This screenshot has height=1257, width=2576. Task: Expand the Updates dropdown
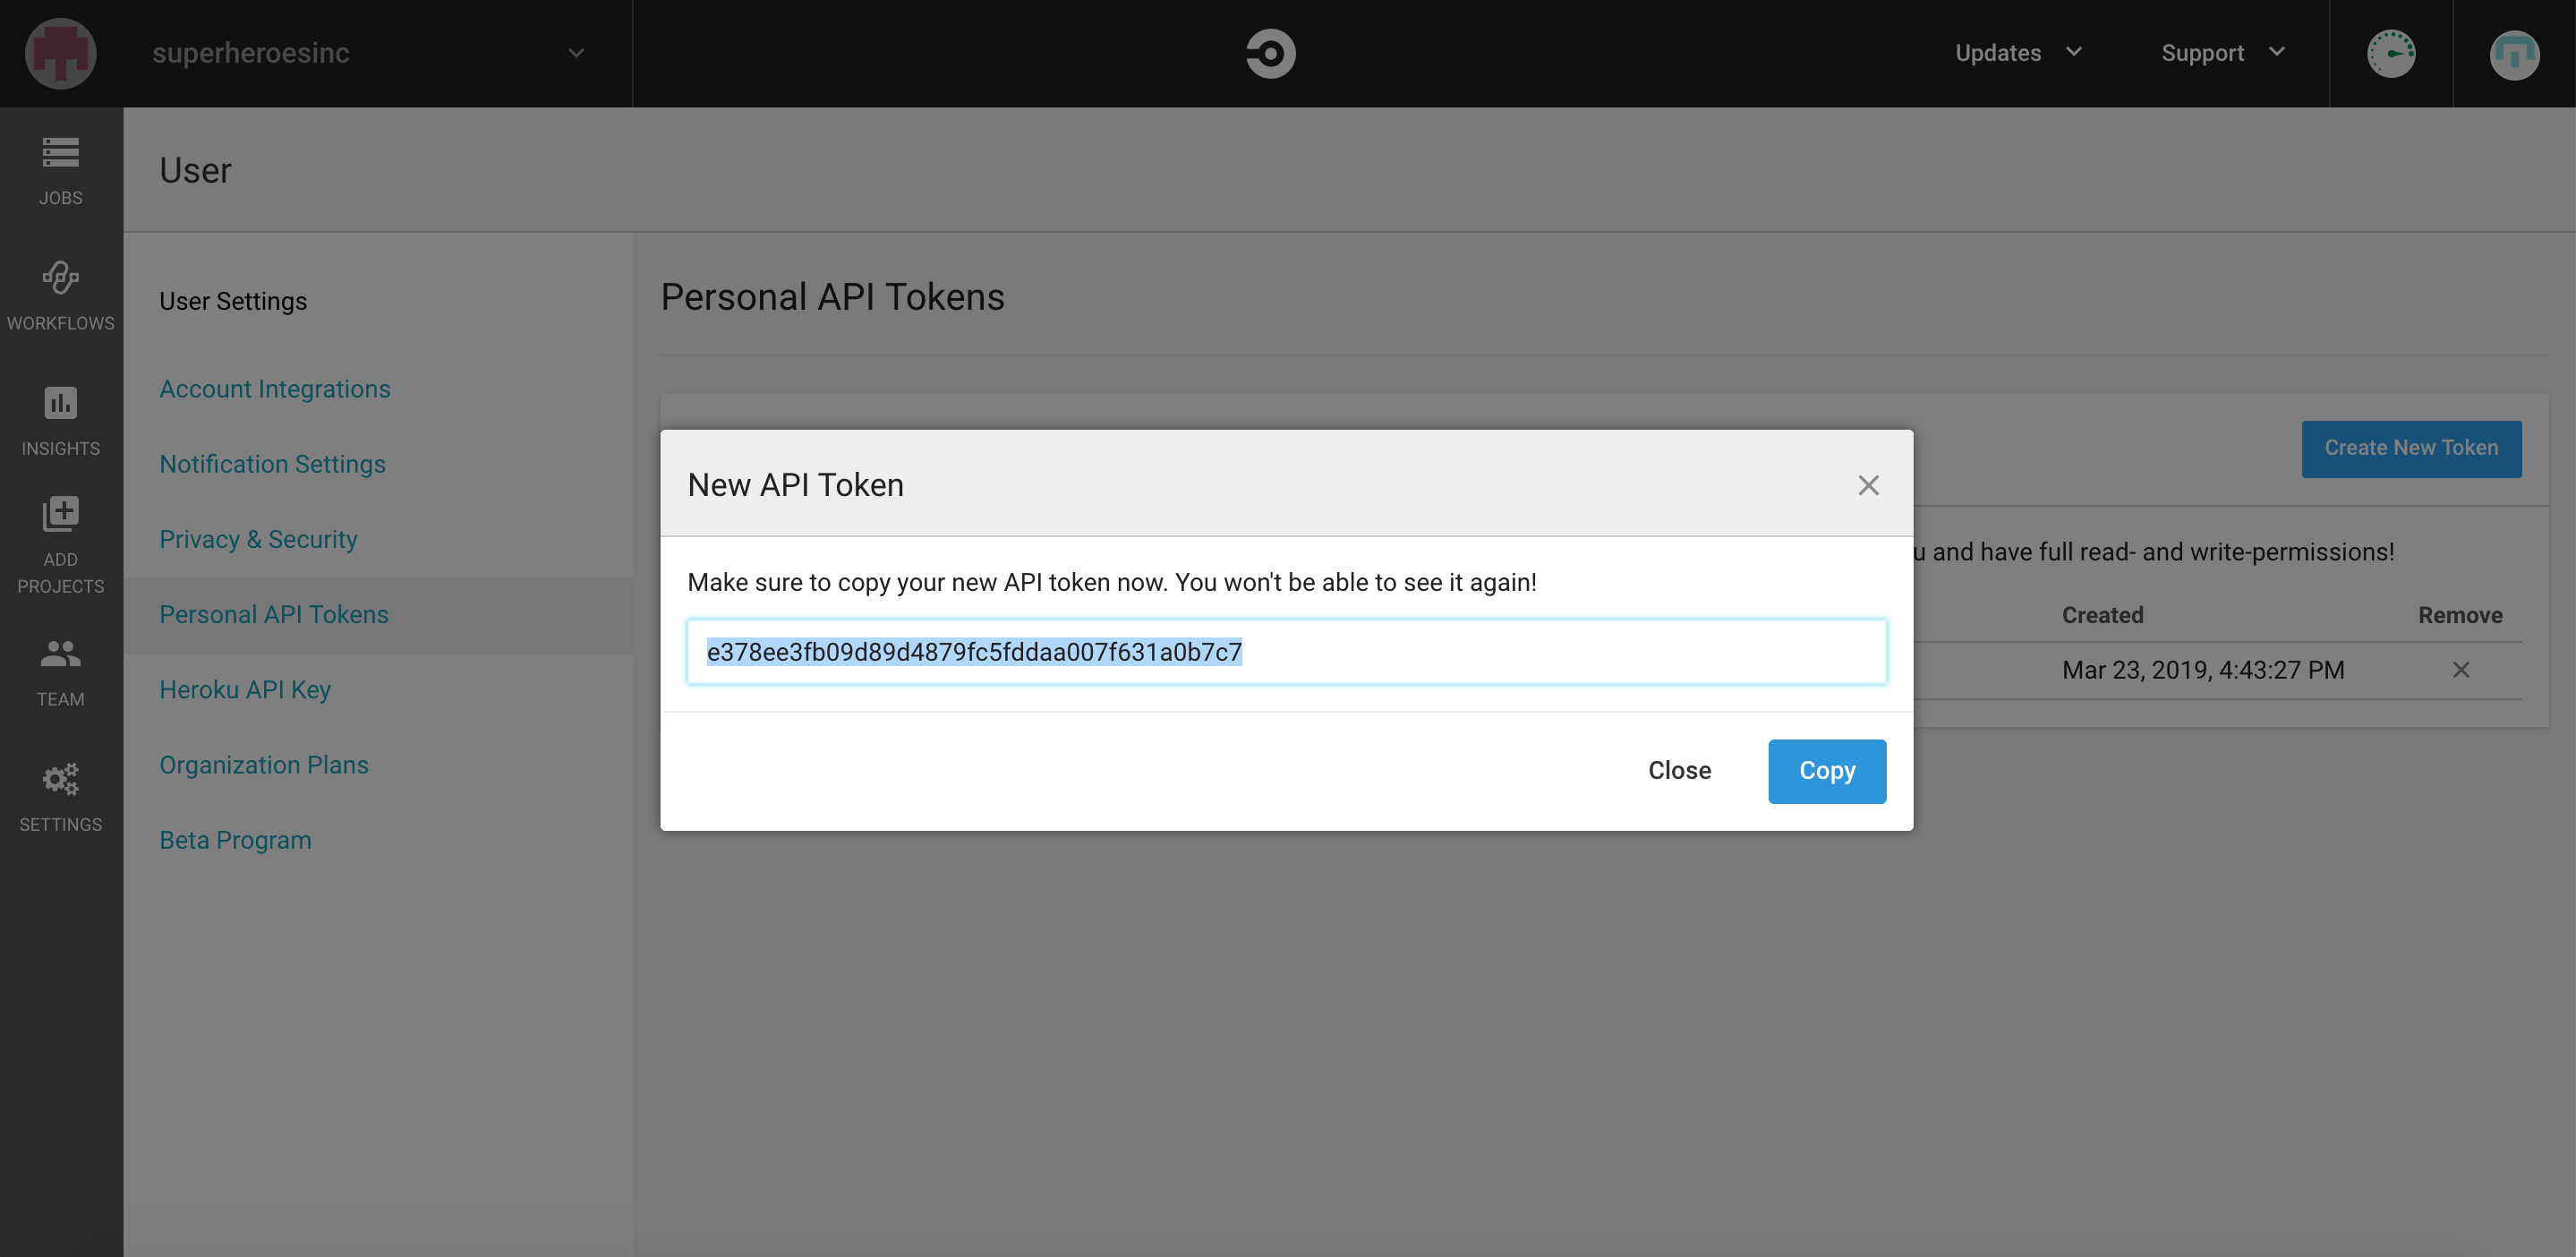tap(2018, 53)
